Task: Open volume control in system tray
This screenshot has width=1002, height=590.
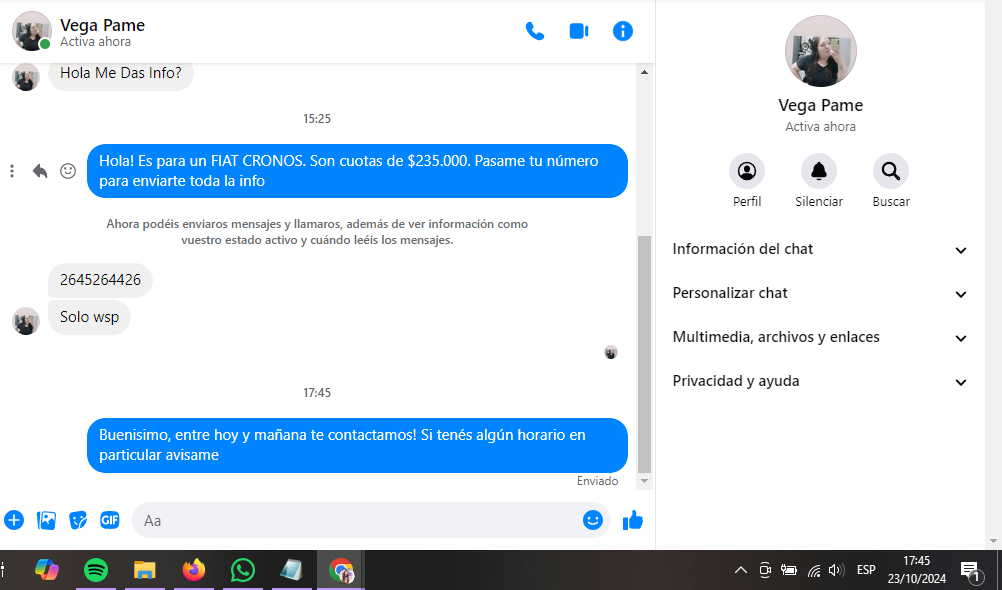Action: pos(836,570)
